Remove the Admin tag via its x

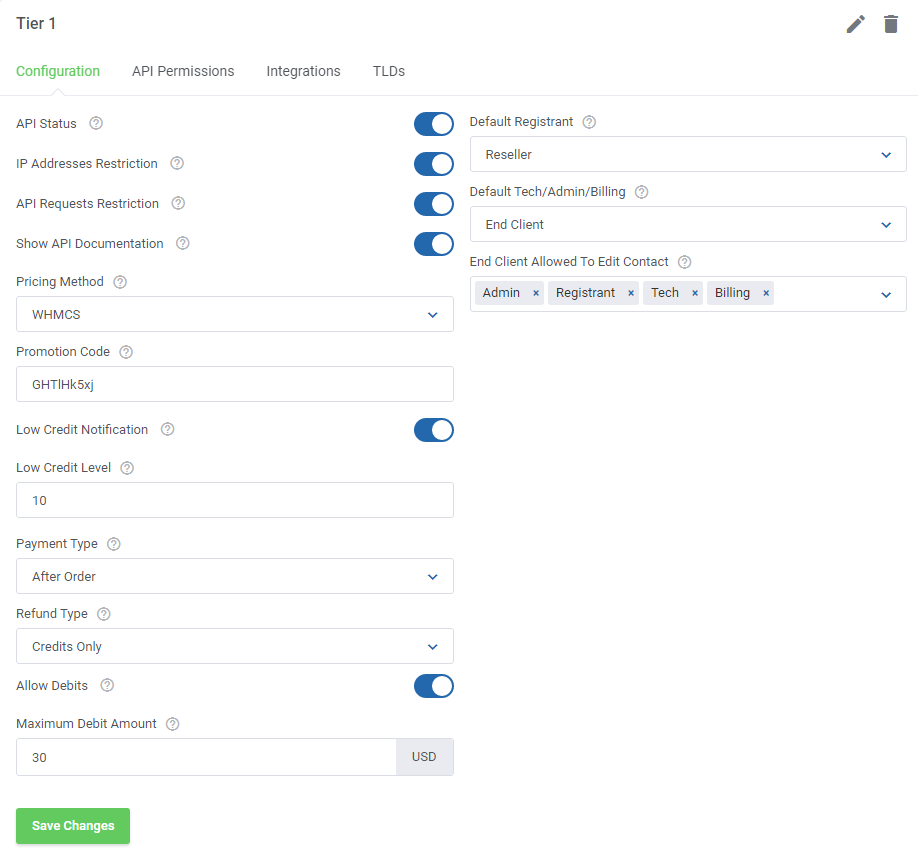(x=536, y=293)
